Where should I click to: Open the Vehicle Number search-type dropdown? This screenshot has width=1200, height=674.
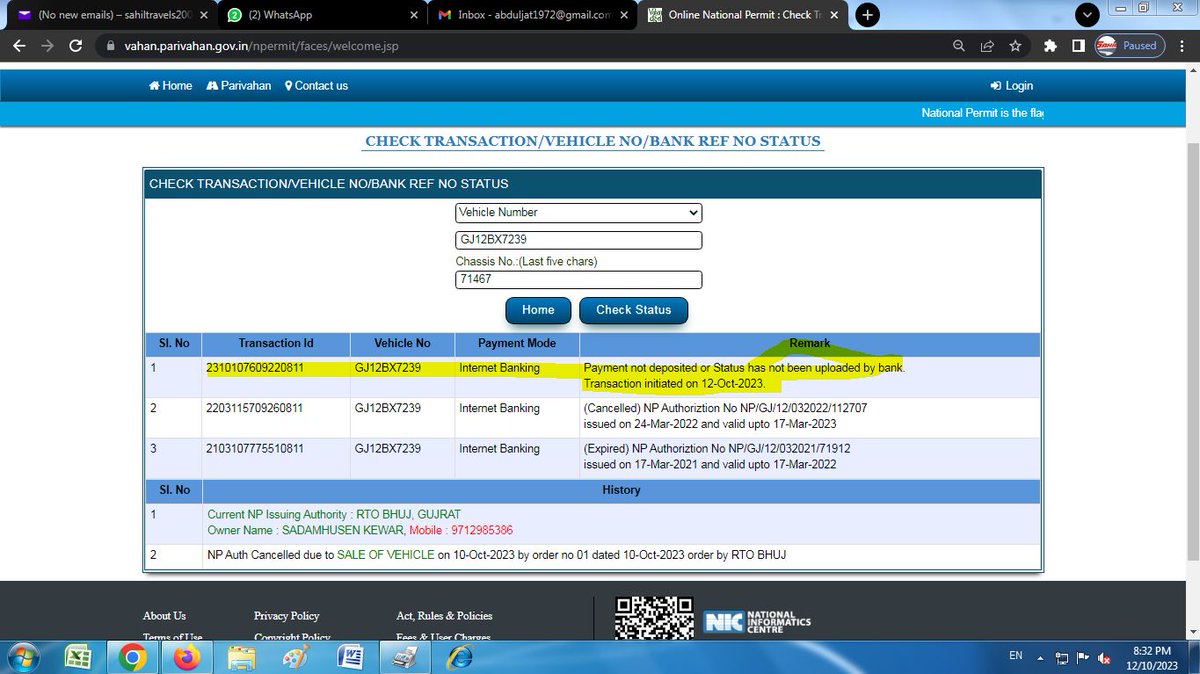(x=578, y=212)
